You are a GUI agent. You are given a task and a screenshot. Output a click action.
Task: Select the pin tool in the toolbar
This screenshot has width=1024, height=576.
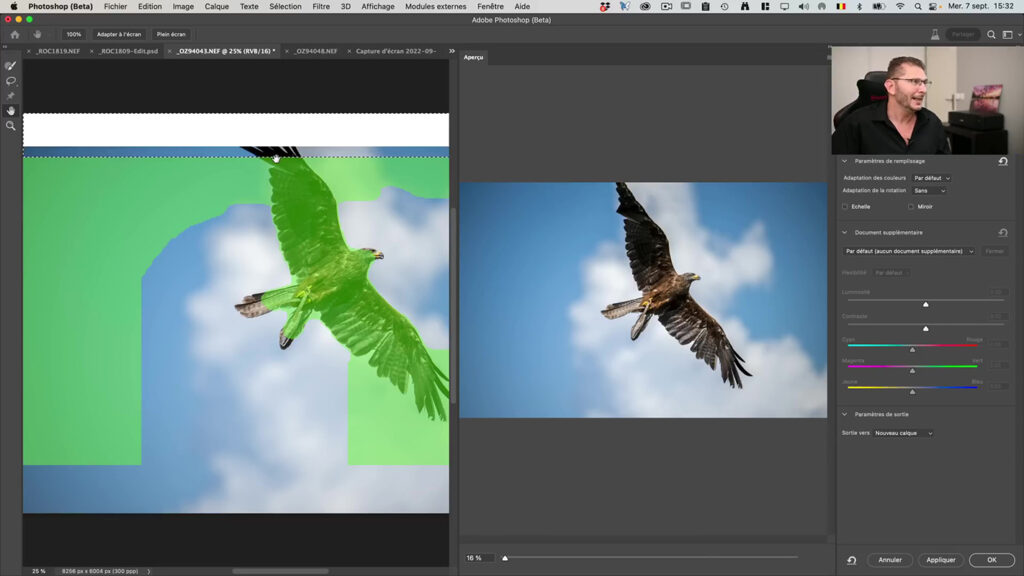[10, 96]
